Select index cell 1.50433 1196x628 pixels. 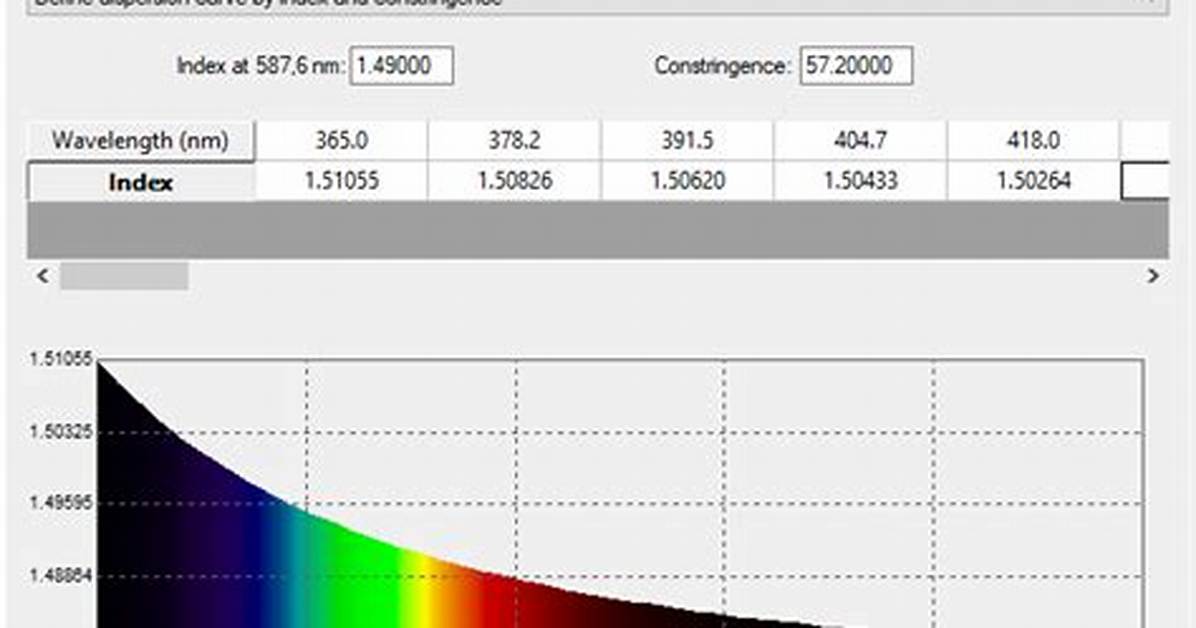click(860, 181)
